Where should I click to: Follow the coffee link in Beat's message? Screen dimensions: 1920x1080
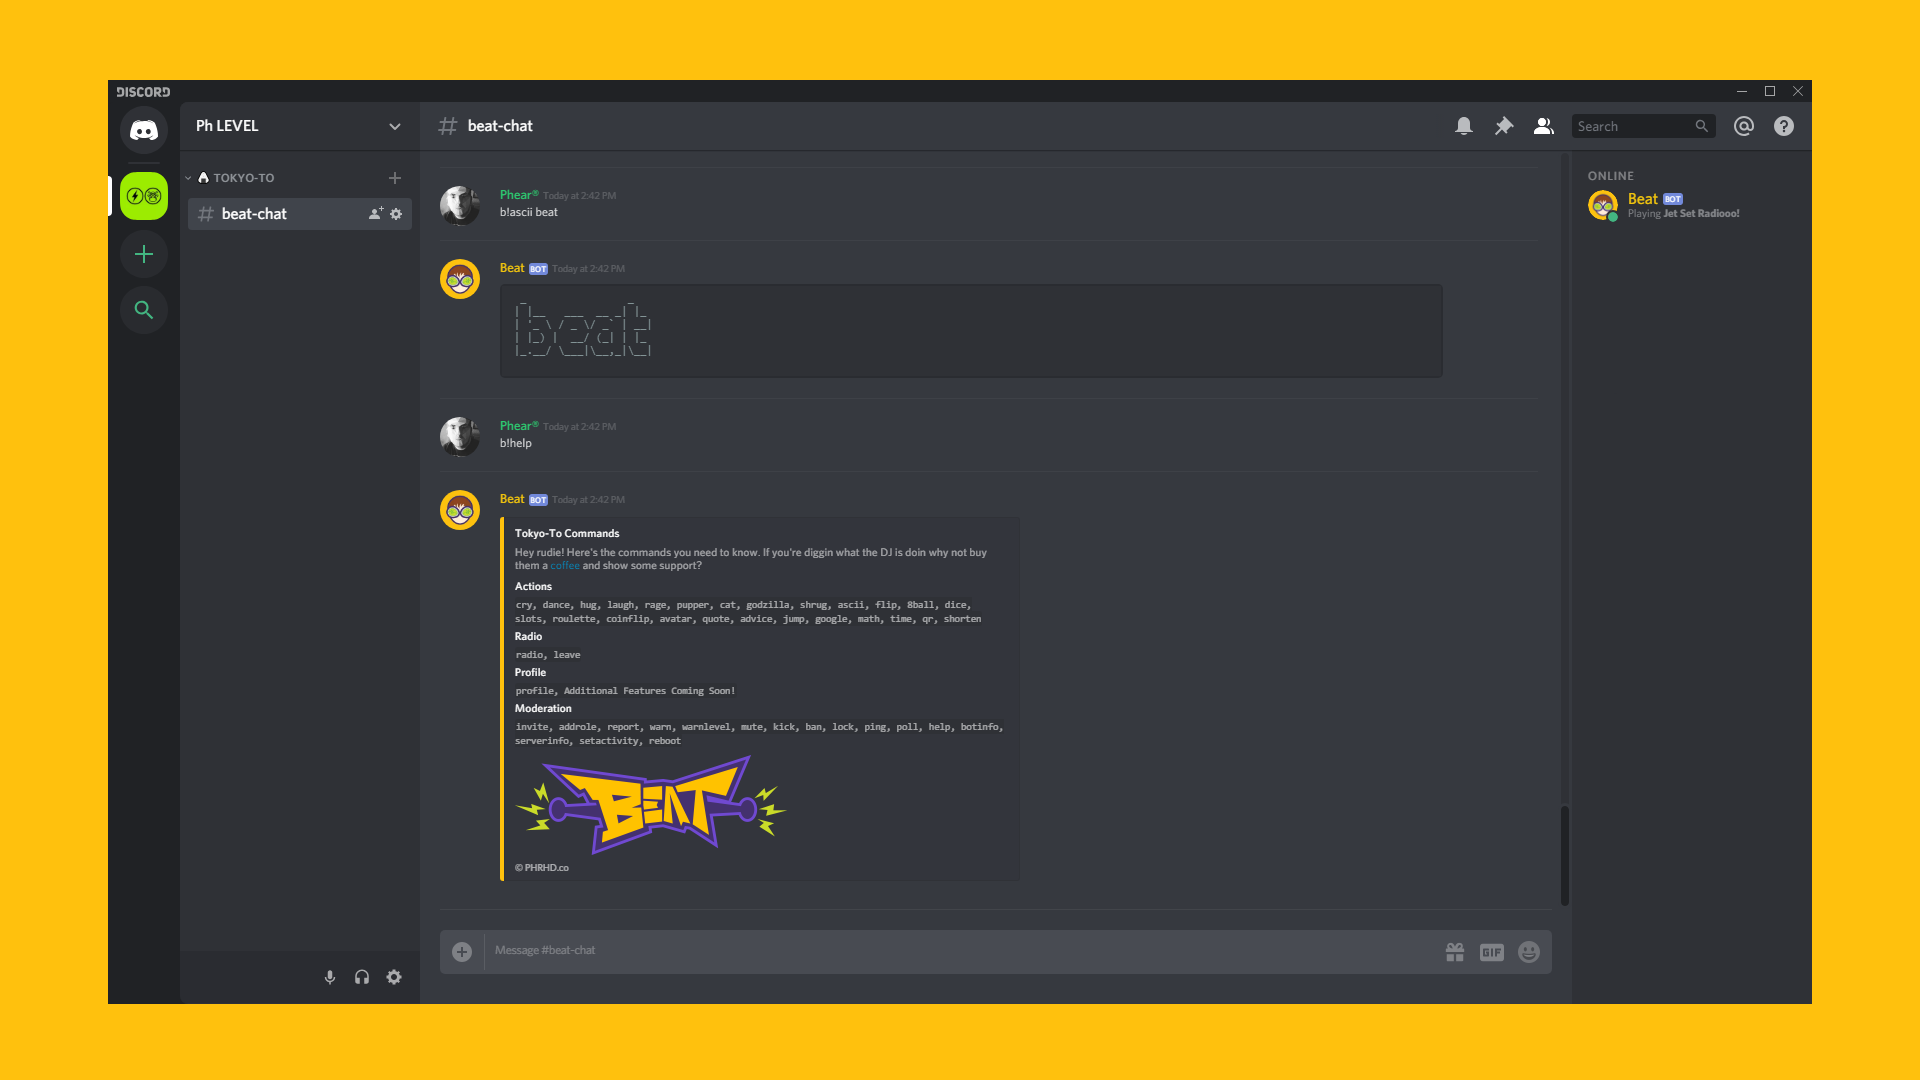[x=565, y=566]
